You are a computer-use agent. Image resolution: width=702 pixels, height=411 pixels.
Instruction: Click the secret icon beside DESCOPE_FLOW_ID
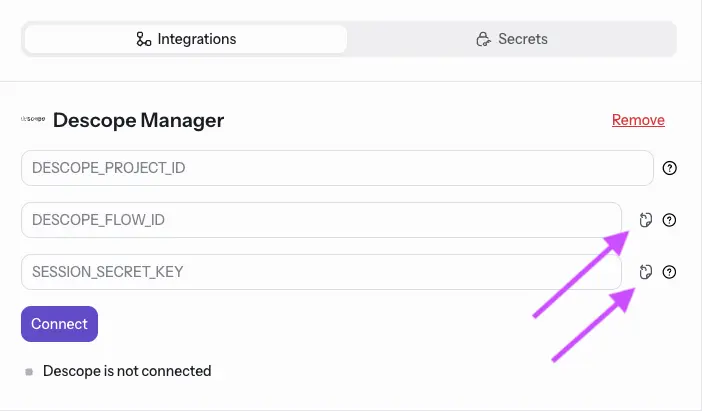click(x=646, y=220)
